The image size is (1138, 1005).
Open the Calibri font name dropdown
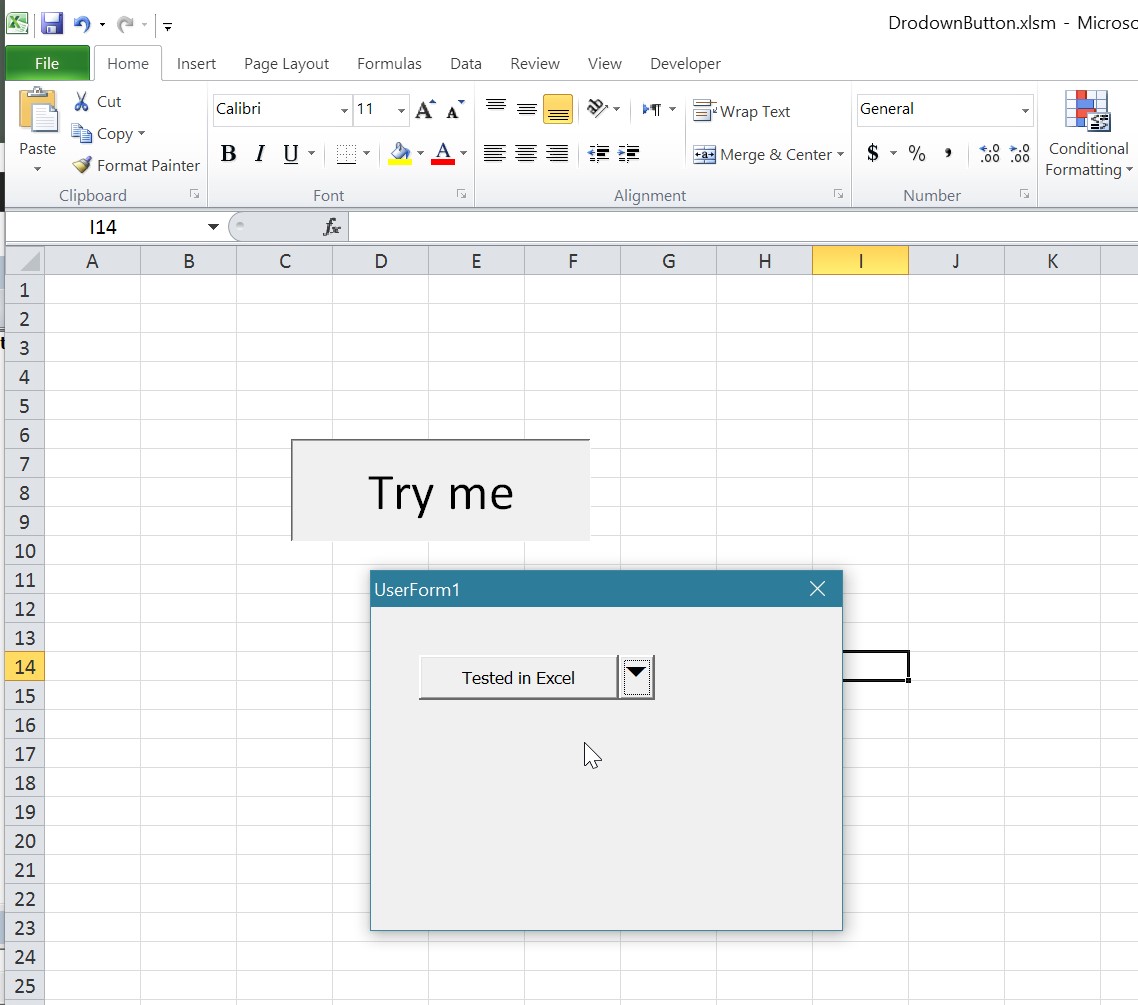(x=344, y=111)
